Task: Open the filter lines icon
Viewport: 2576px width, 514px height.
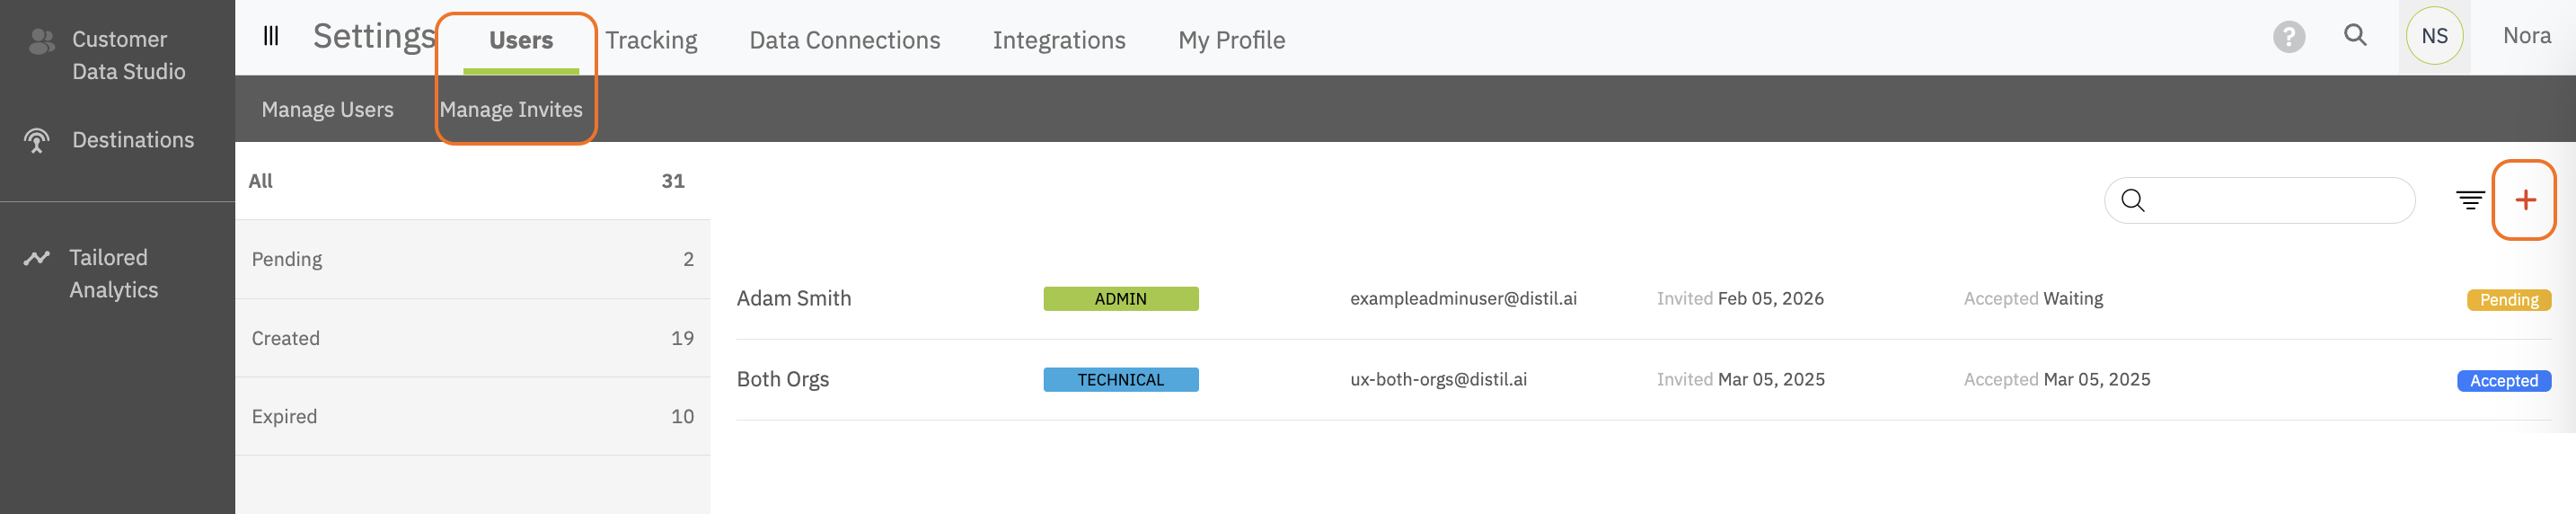Action: click(2469, 200)
